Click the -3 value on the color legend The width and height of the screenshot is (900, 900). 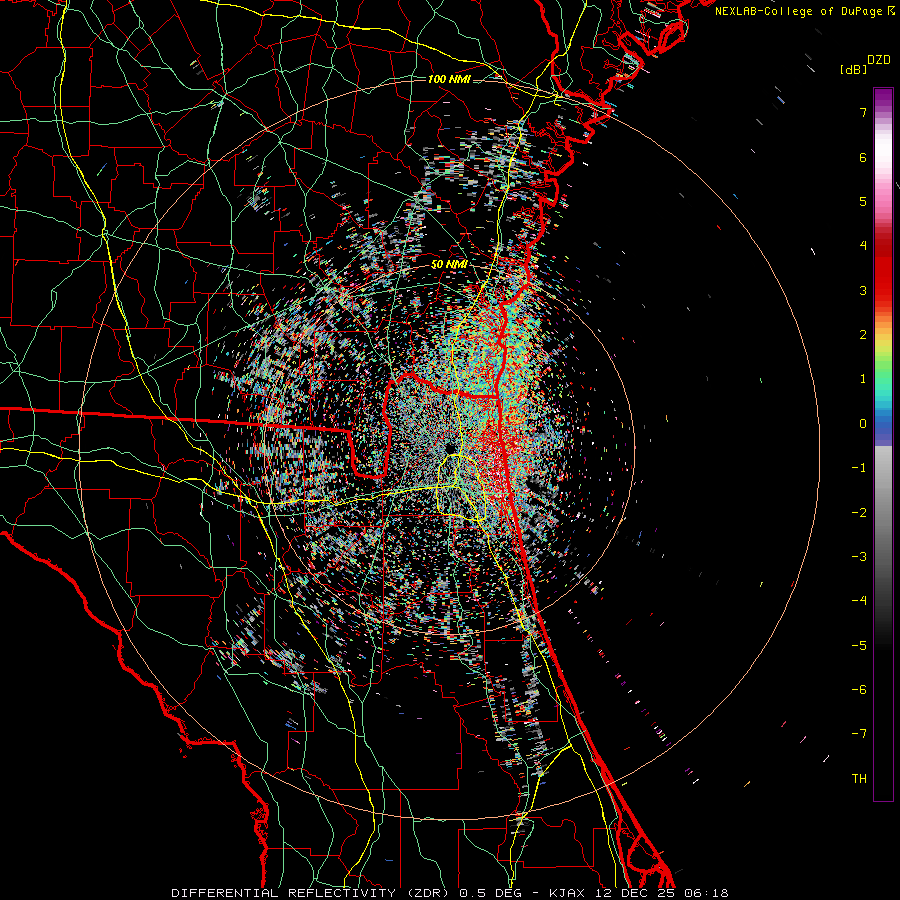pos(859,556)
